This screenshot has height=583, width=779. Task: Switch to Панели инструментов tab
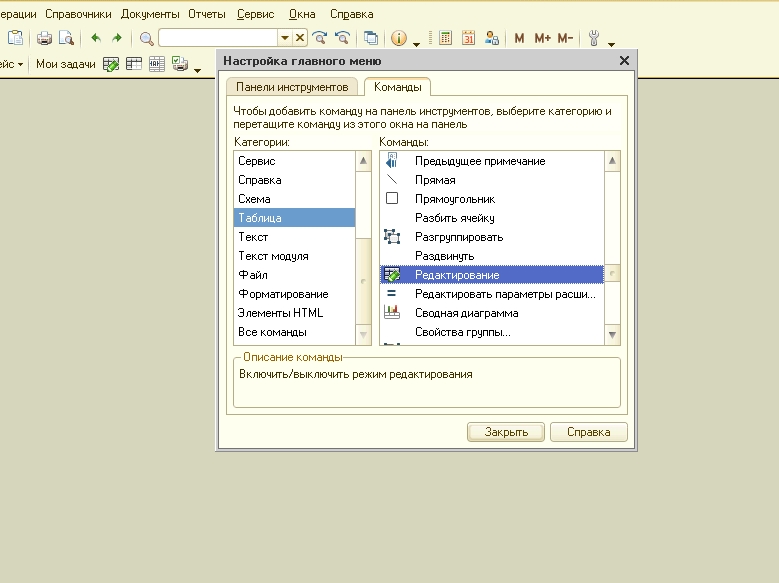click(291, 87)
